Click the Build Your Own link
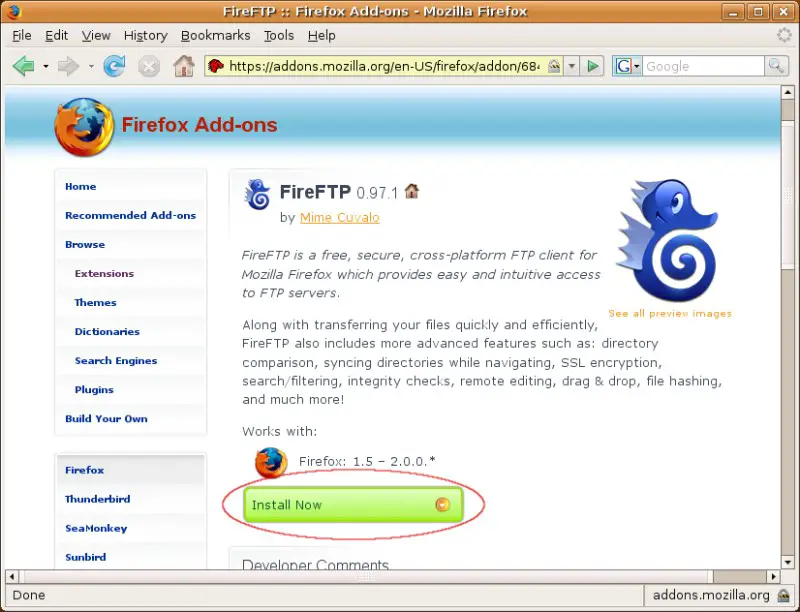Viewport: 800px width, 612px height. click(x=106, y=419)
